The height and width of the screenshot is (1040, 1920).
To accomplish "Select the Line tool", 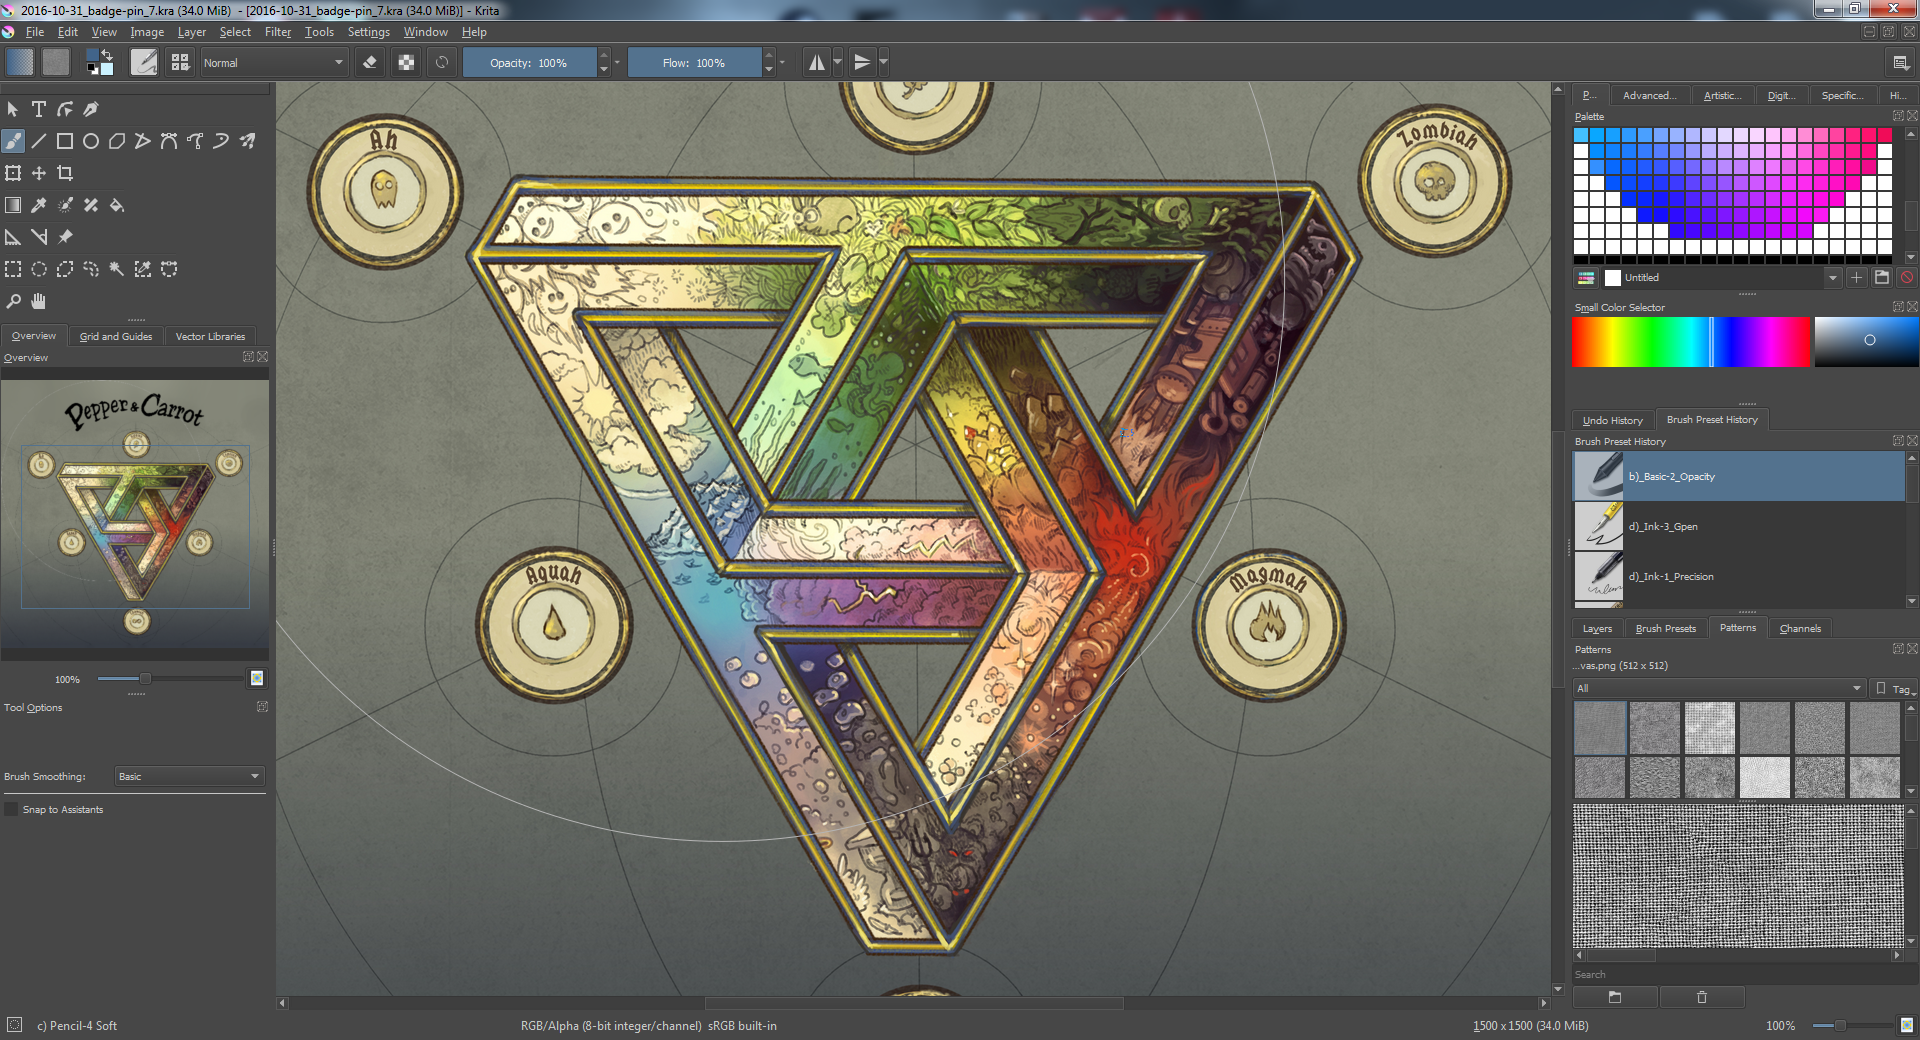I will point(39,141).
